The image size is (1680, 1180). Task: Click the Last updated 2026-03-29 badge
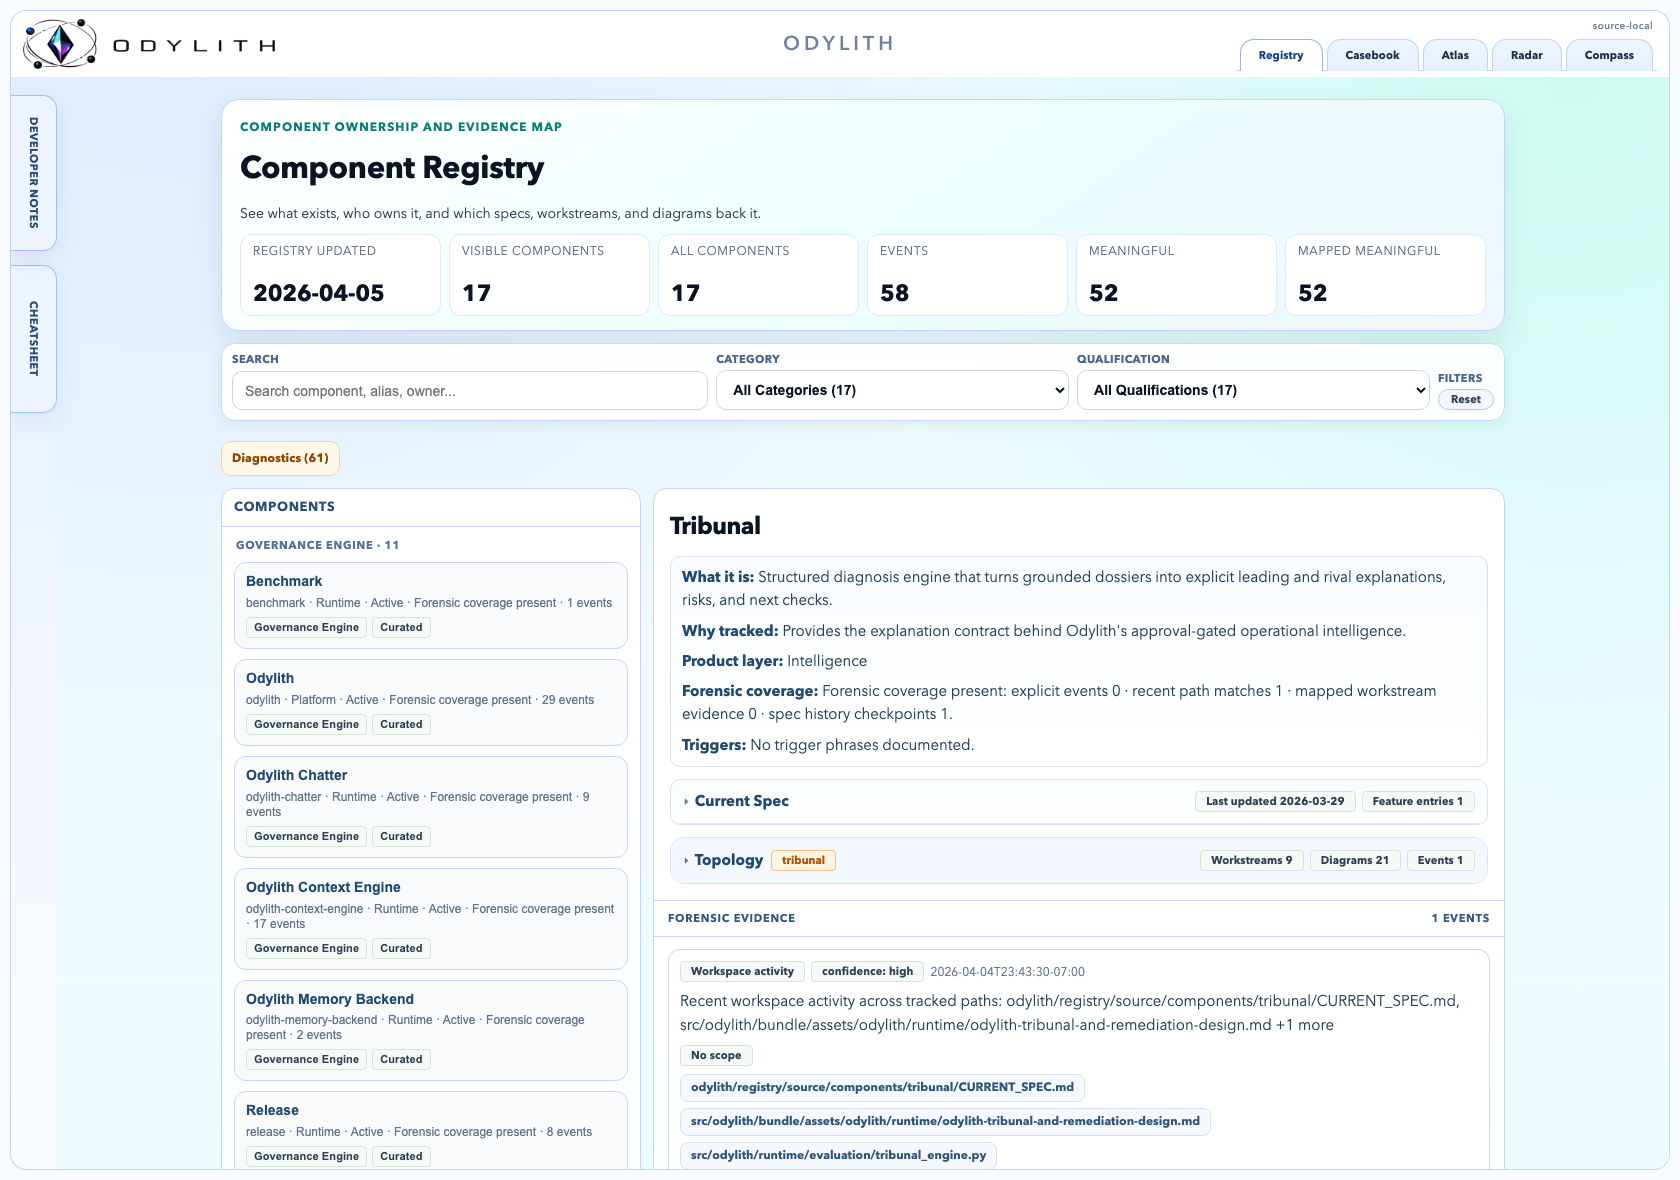point(1275,801)
